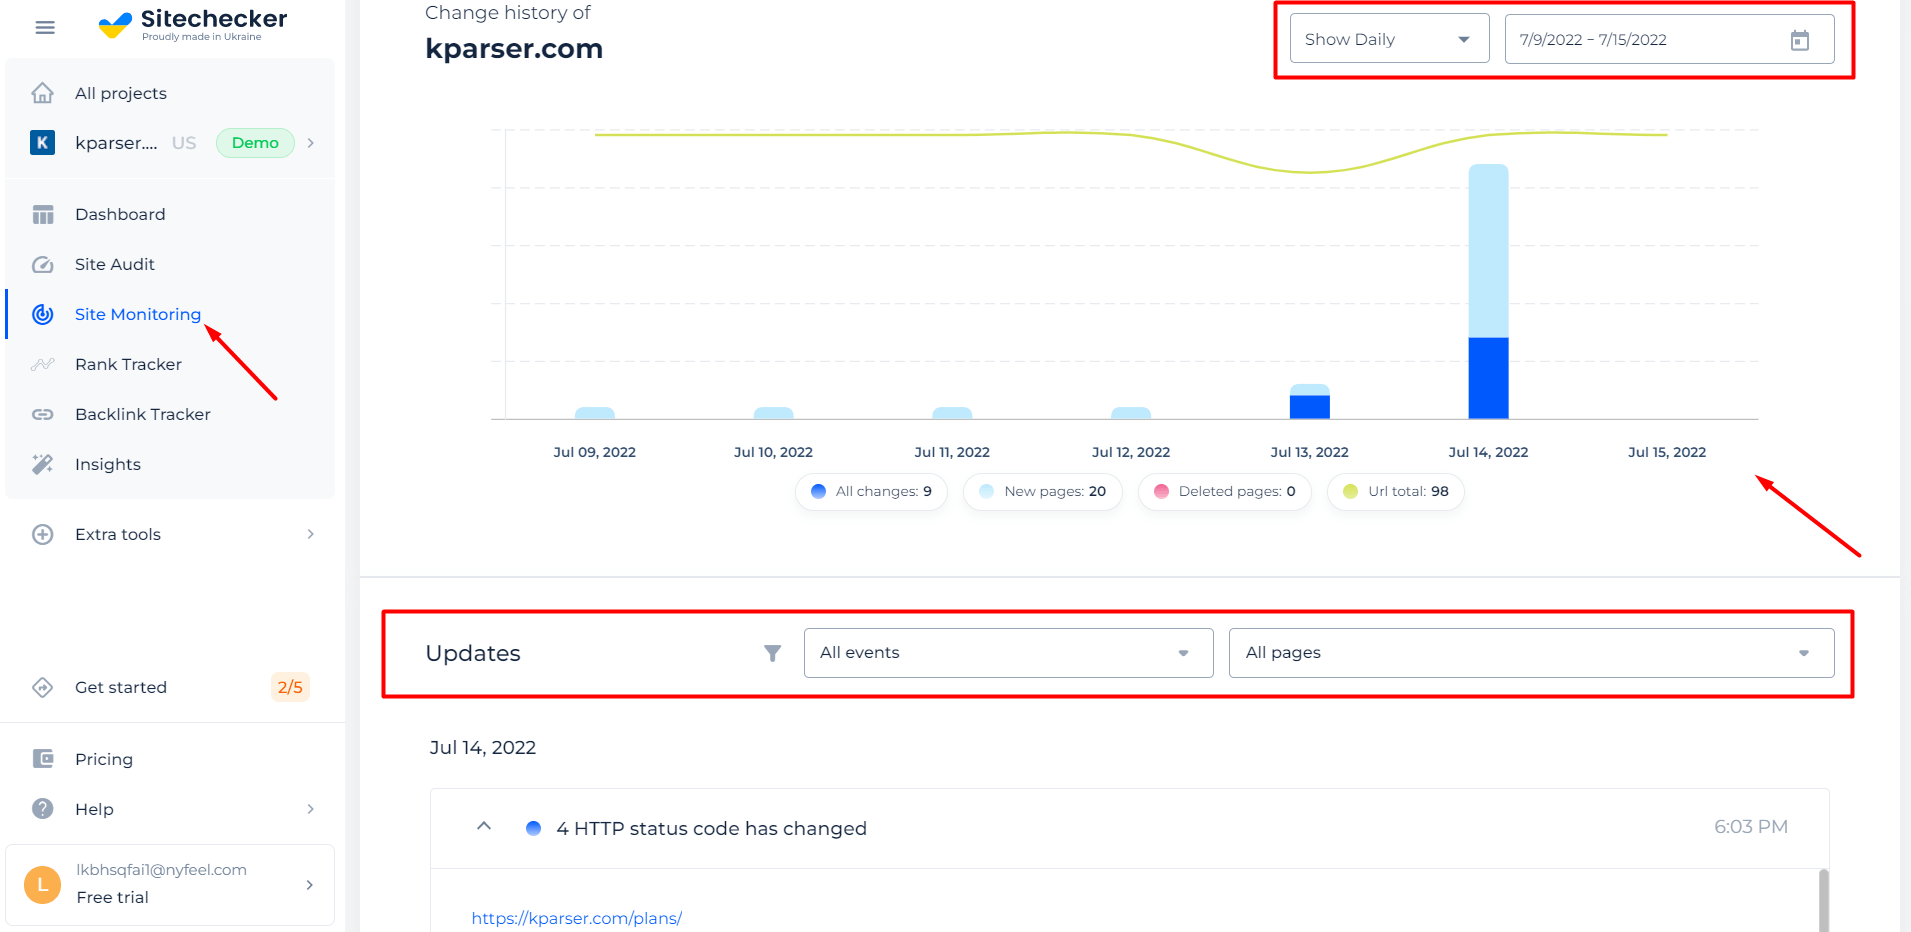Open Site Audit section
The height and width of the screenshot is (932, 1911).
[115, 264]
